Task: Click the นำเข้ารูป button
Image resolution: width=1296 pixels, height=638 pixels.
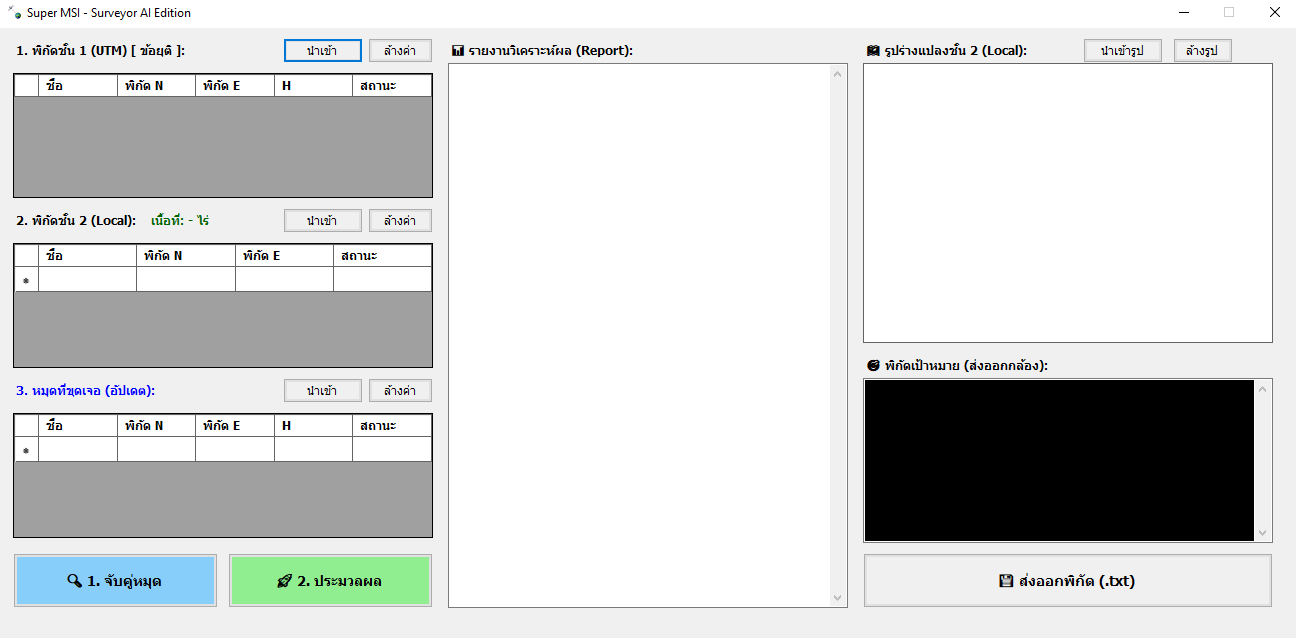Action: (x=1122, y=50)
